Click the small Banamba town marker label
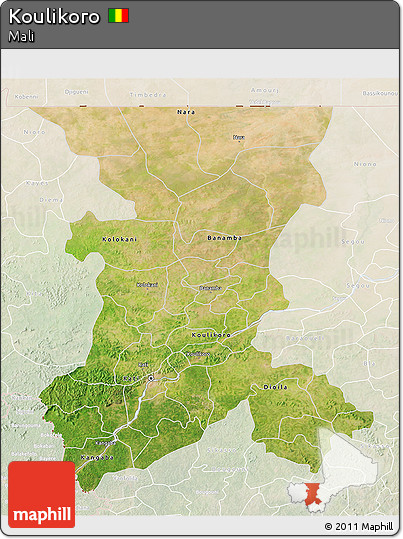403x539 pixels. click(210, 288)
